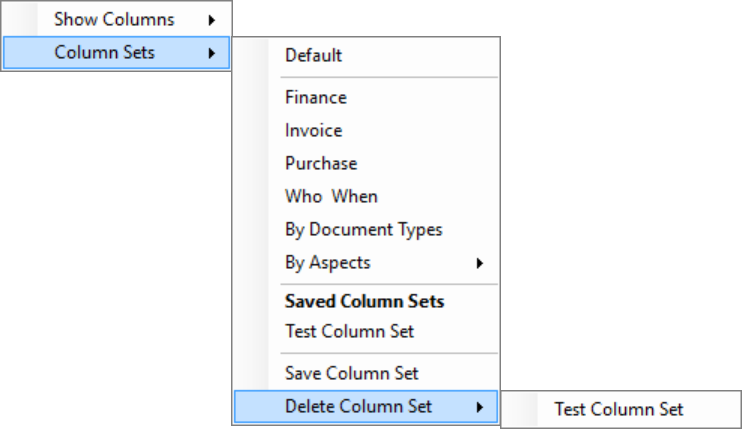The width and height of the screenshot is (742, 429).
Task: Load Test Column Set under Saved Column Sets
Action: pos(349,331)
